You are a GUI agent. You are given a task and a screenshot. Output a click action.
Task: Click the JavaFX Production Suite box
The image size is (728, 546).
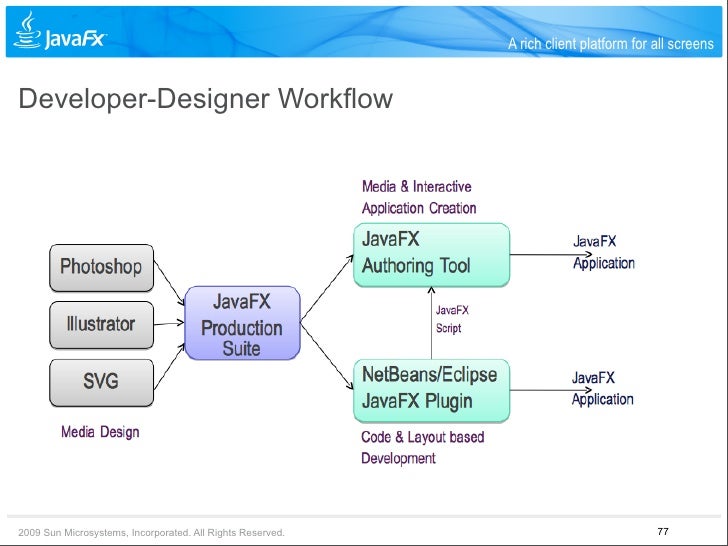pos(242,323)
